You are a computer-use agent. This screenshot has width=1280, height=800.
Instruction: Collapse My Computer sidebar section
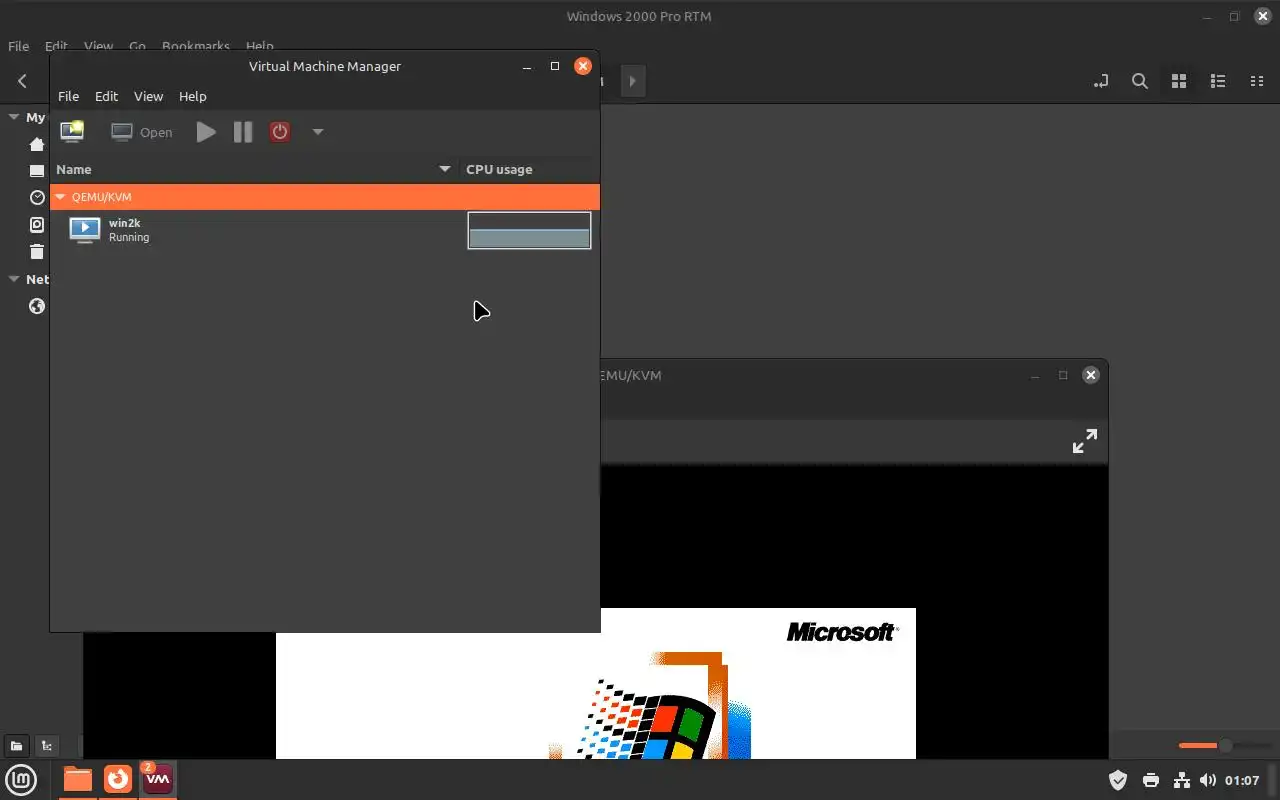[14, 117]
